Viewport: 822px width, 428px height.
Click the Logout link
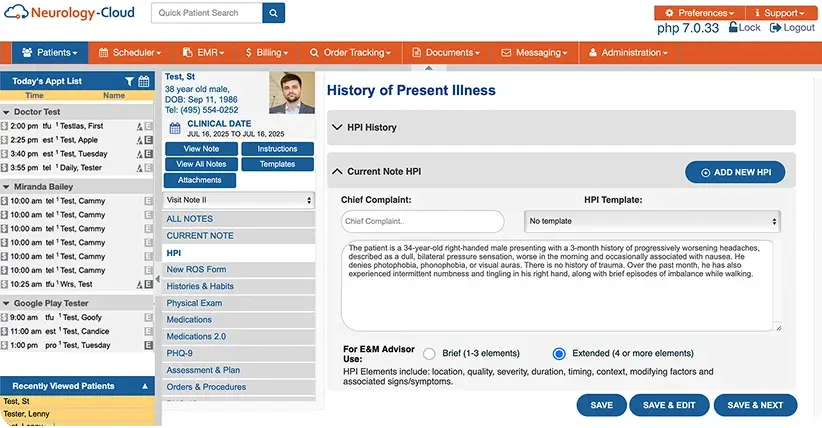[792, 28]
